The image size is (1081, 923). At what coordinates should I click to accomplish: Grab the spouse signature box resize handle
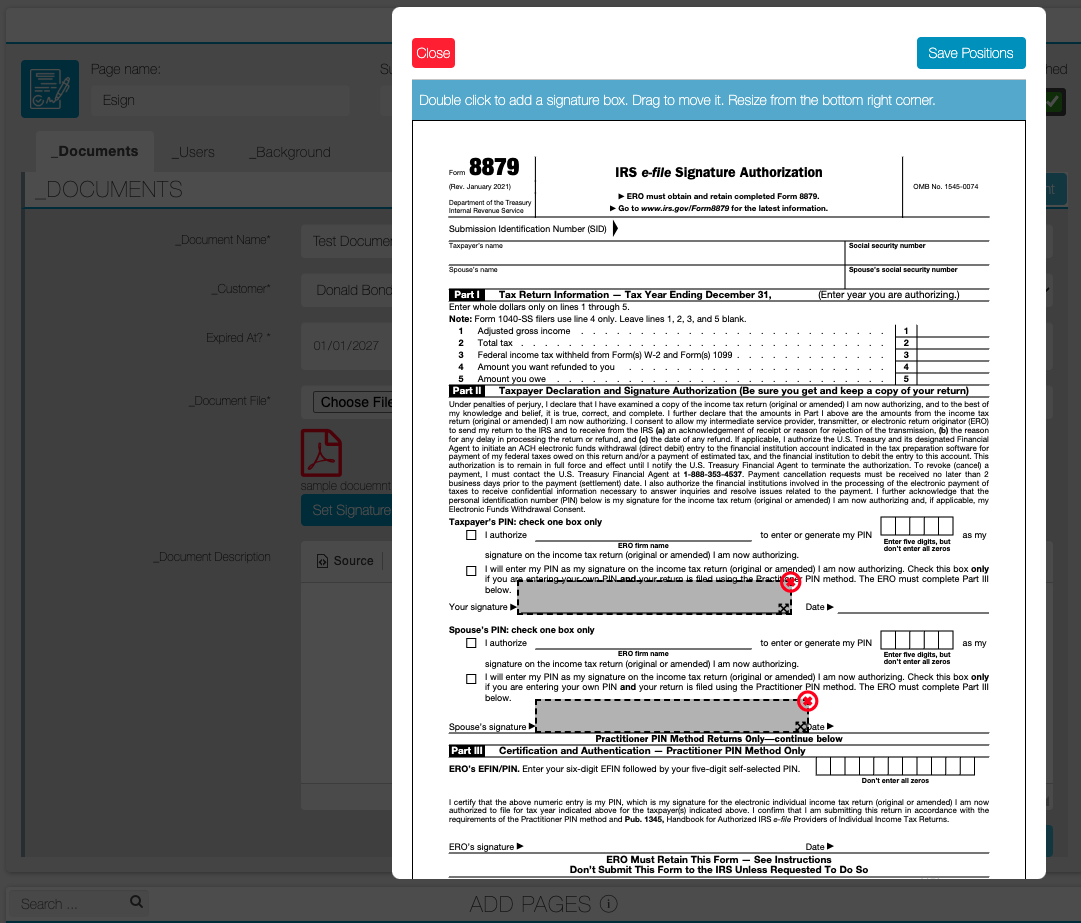[801, 727]
